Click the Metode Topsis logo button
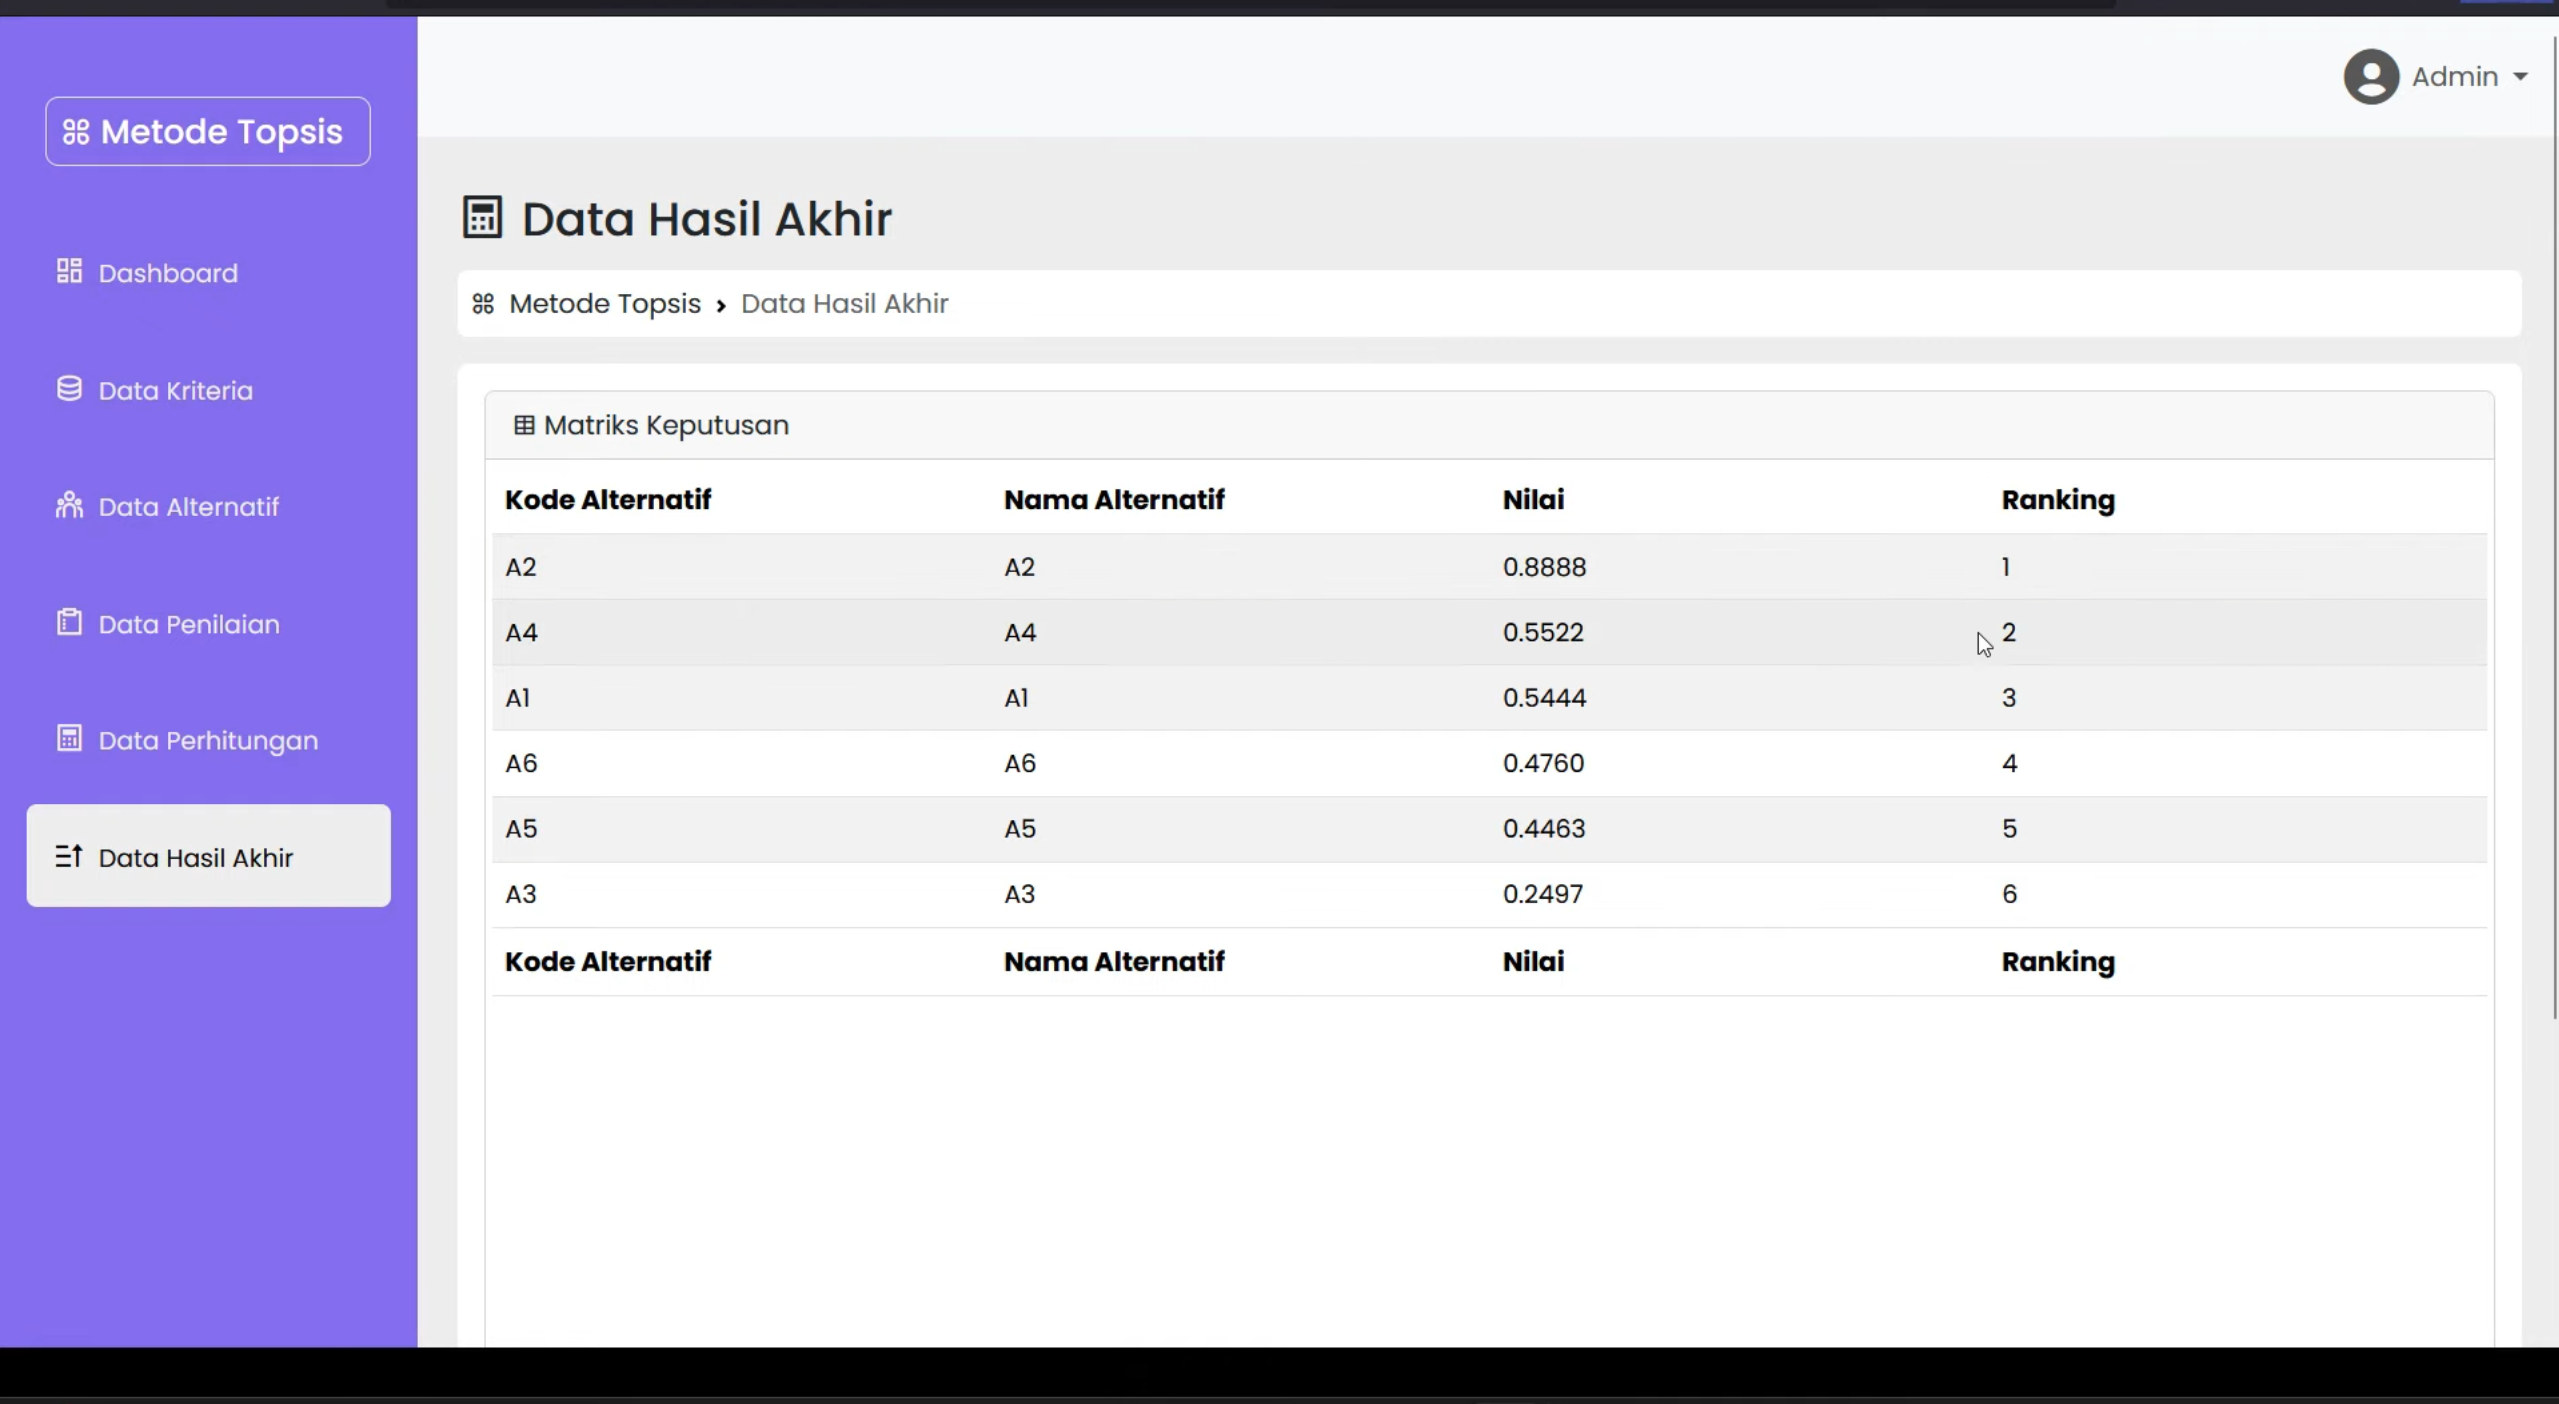Screen dimensions: 2559x1404 click(208, 131)
